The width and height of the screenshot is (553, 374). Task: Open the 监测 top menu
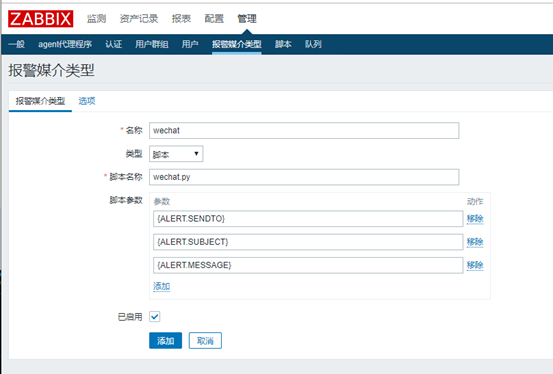coord(96,19)
